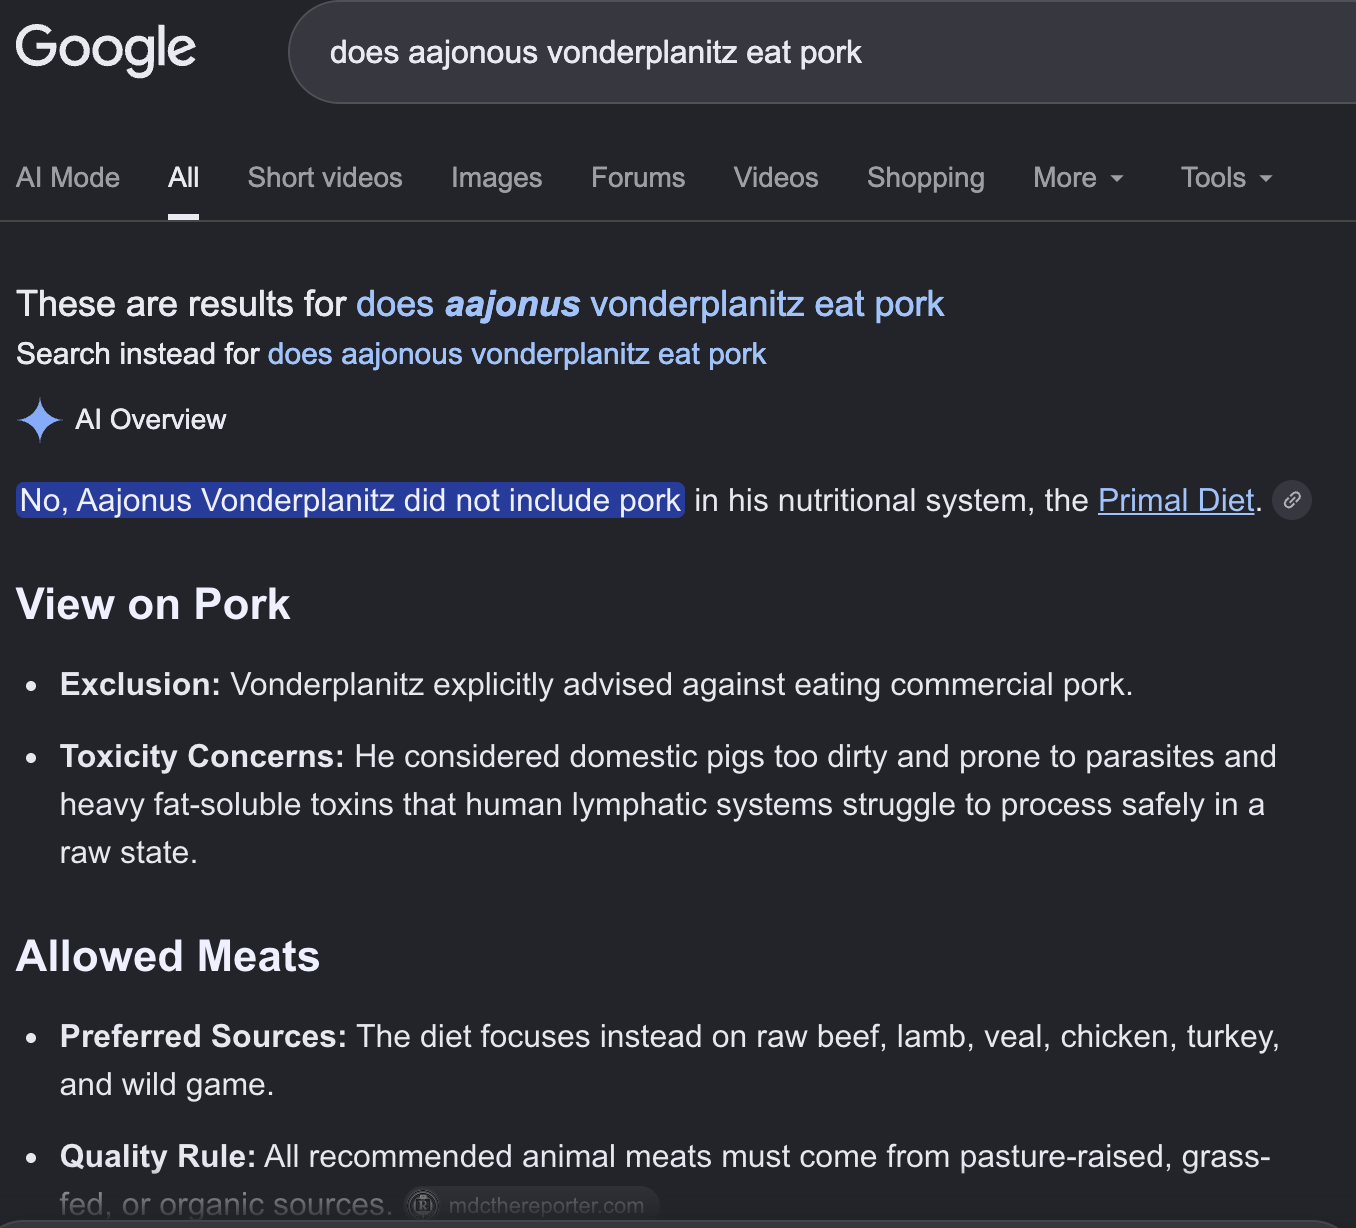
Task: Click the 'View on Pork' heading
Action: click(x=153, y=605)
